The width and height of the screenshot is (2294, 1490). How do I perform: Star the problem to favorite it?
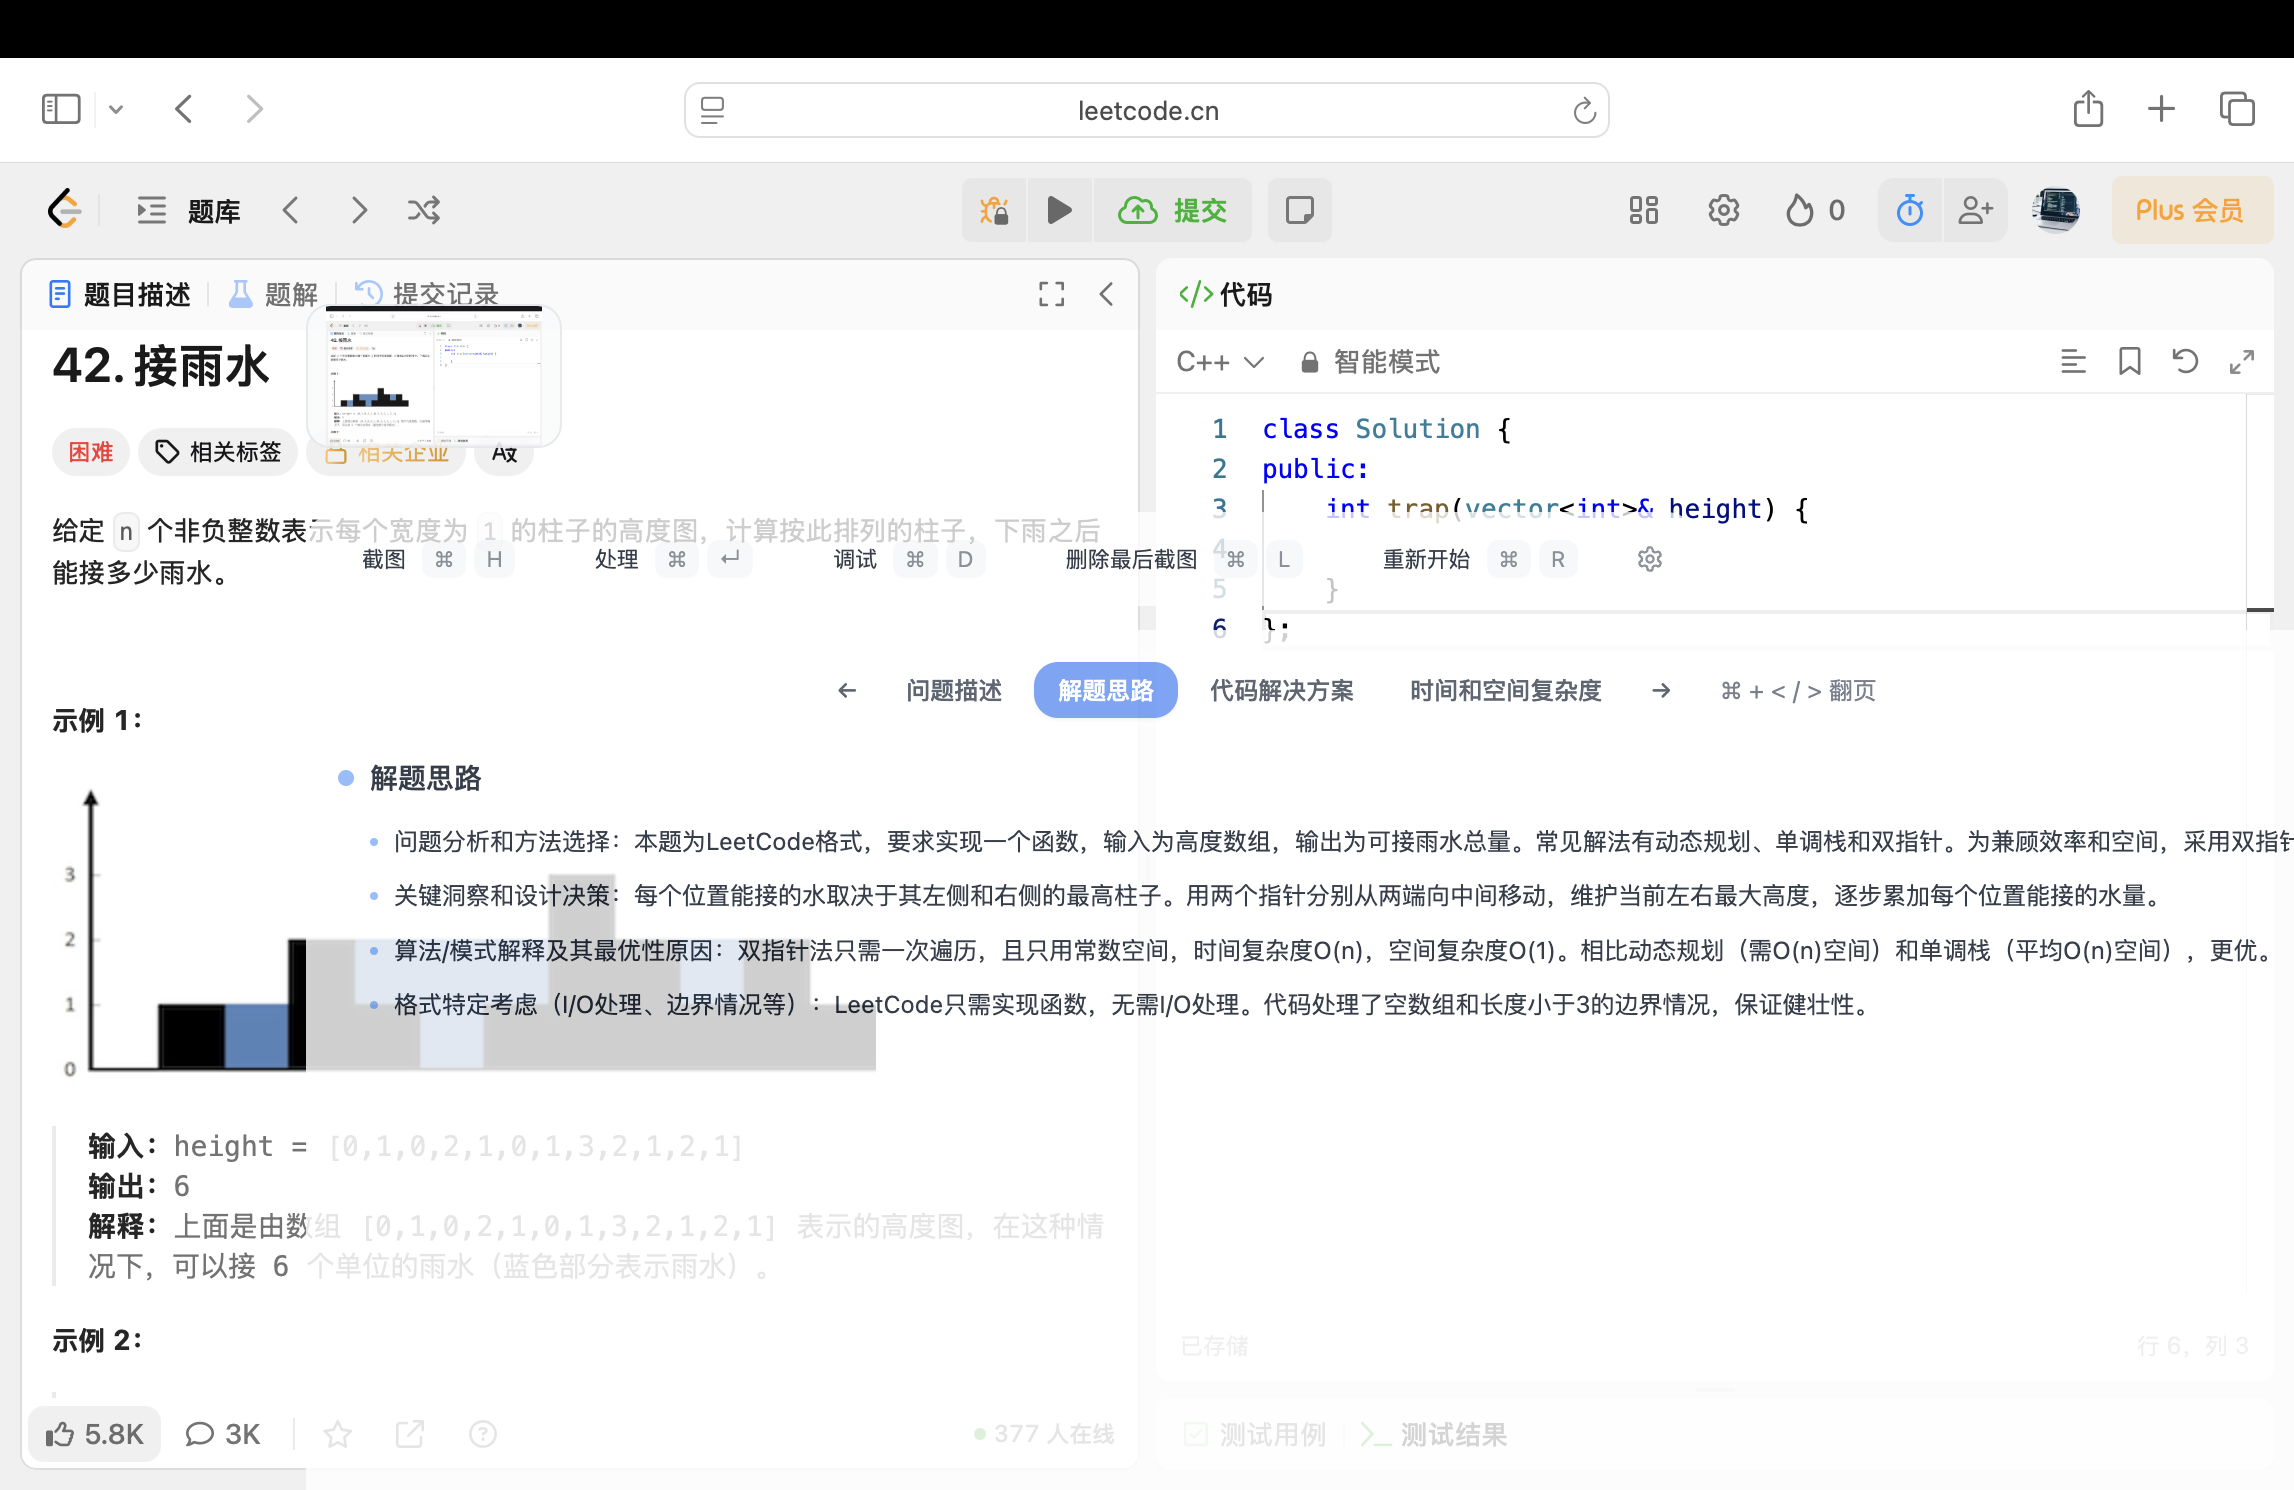tap(338, 1433)
